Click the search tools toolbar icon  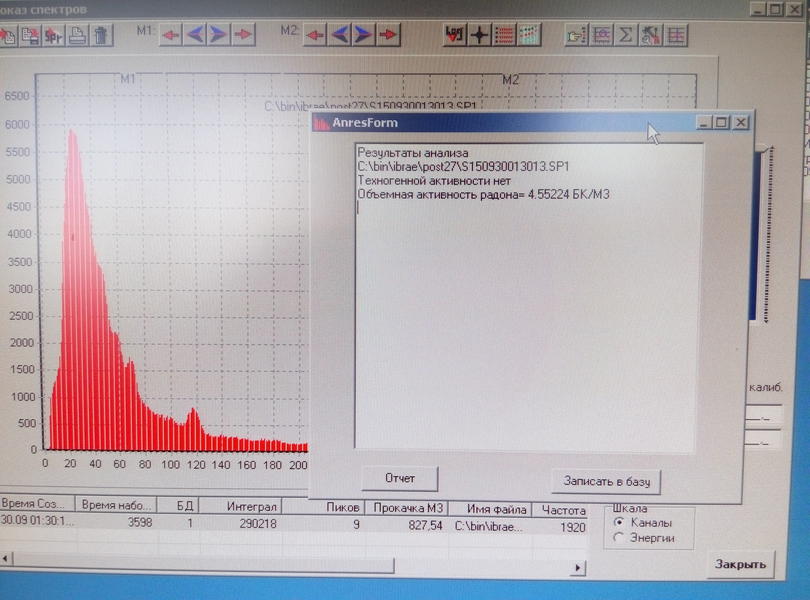(x=650, y=35)
